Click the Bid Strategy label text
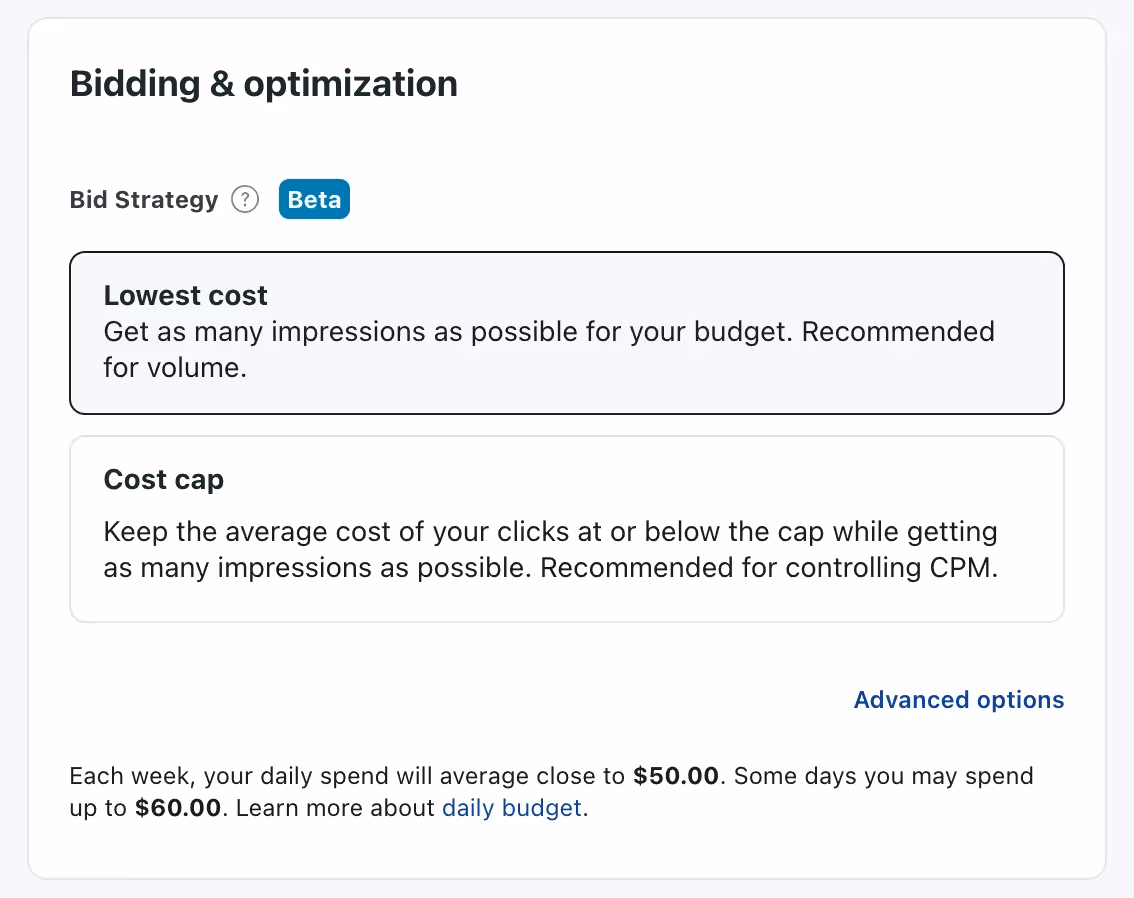This screenshot has height=898, width=1134. click(144, 200)
